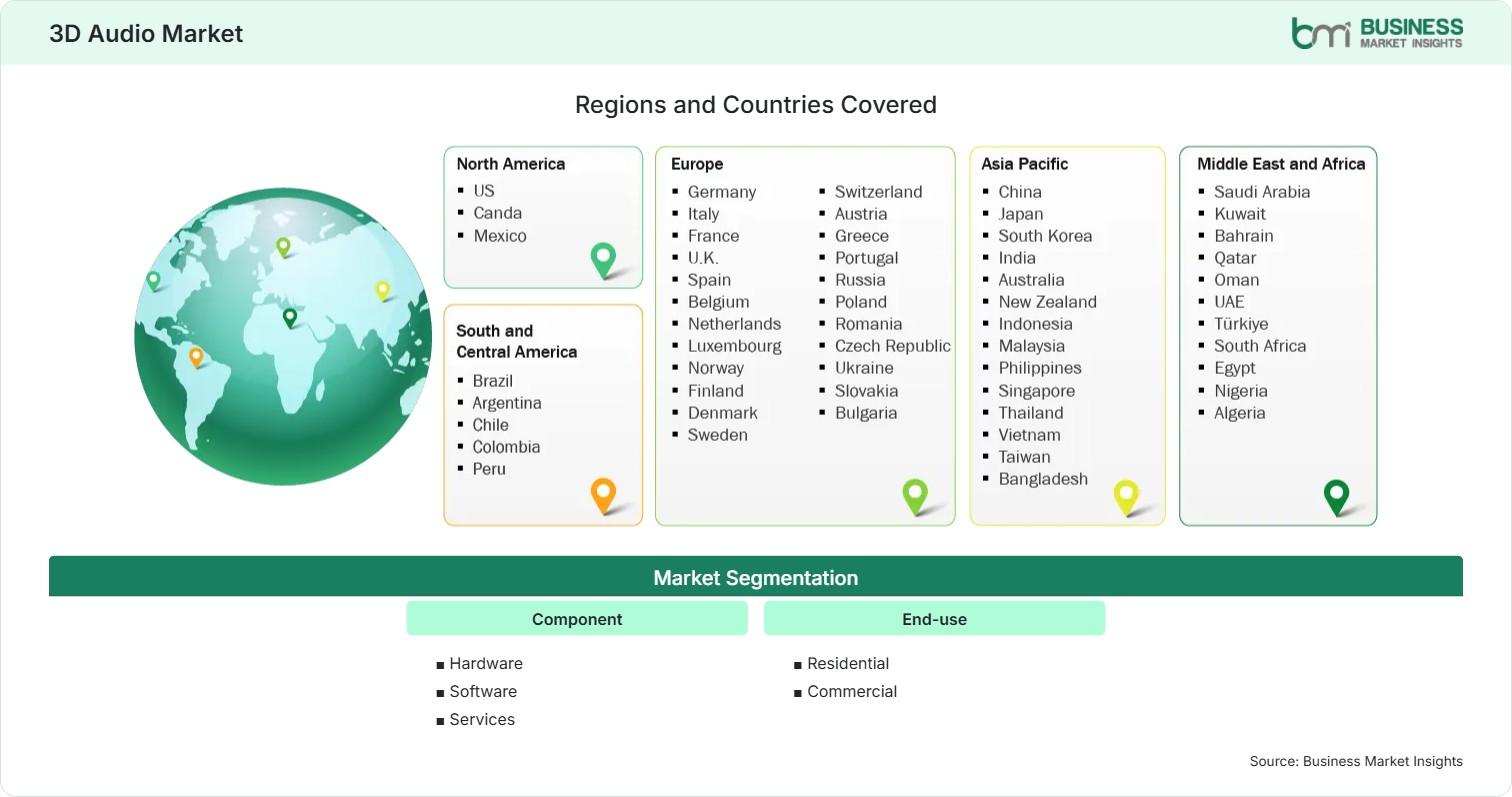Viewport: 1512px width, 797px height.
Task: Click 'Regions and Countries Covered' heading
Action: [756, 104]
